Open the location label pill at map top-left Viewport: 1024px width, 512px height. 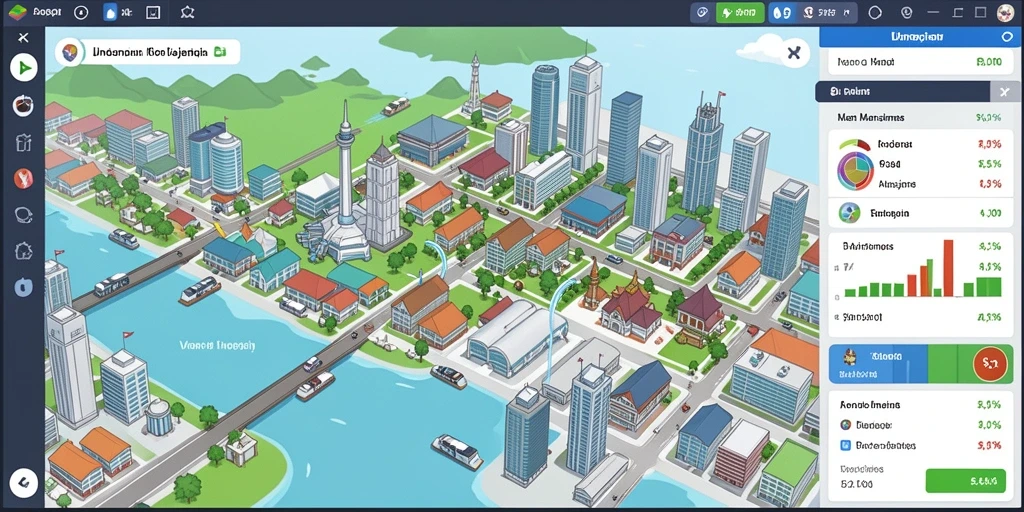click(148, 52)
